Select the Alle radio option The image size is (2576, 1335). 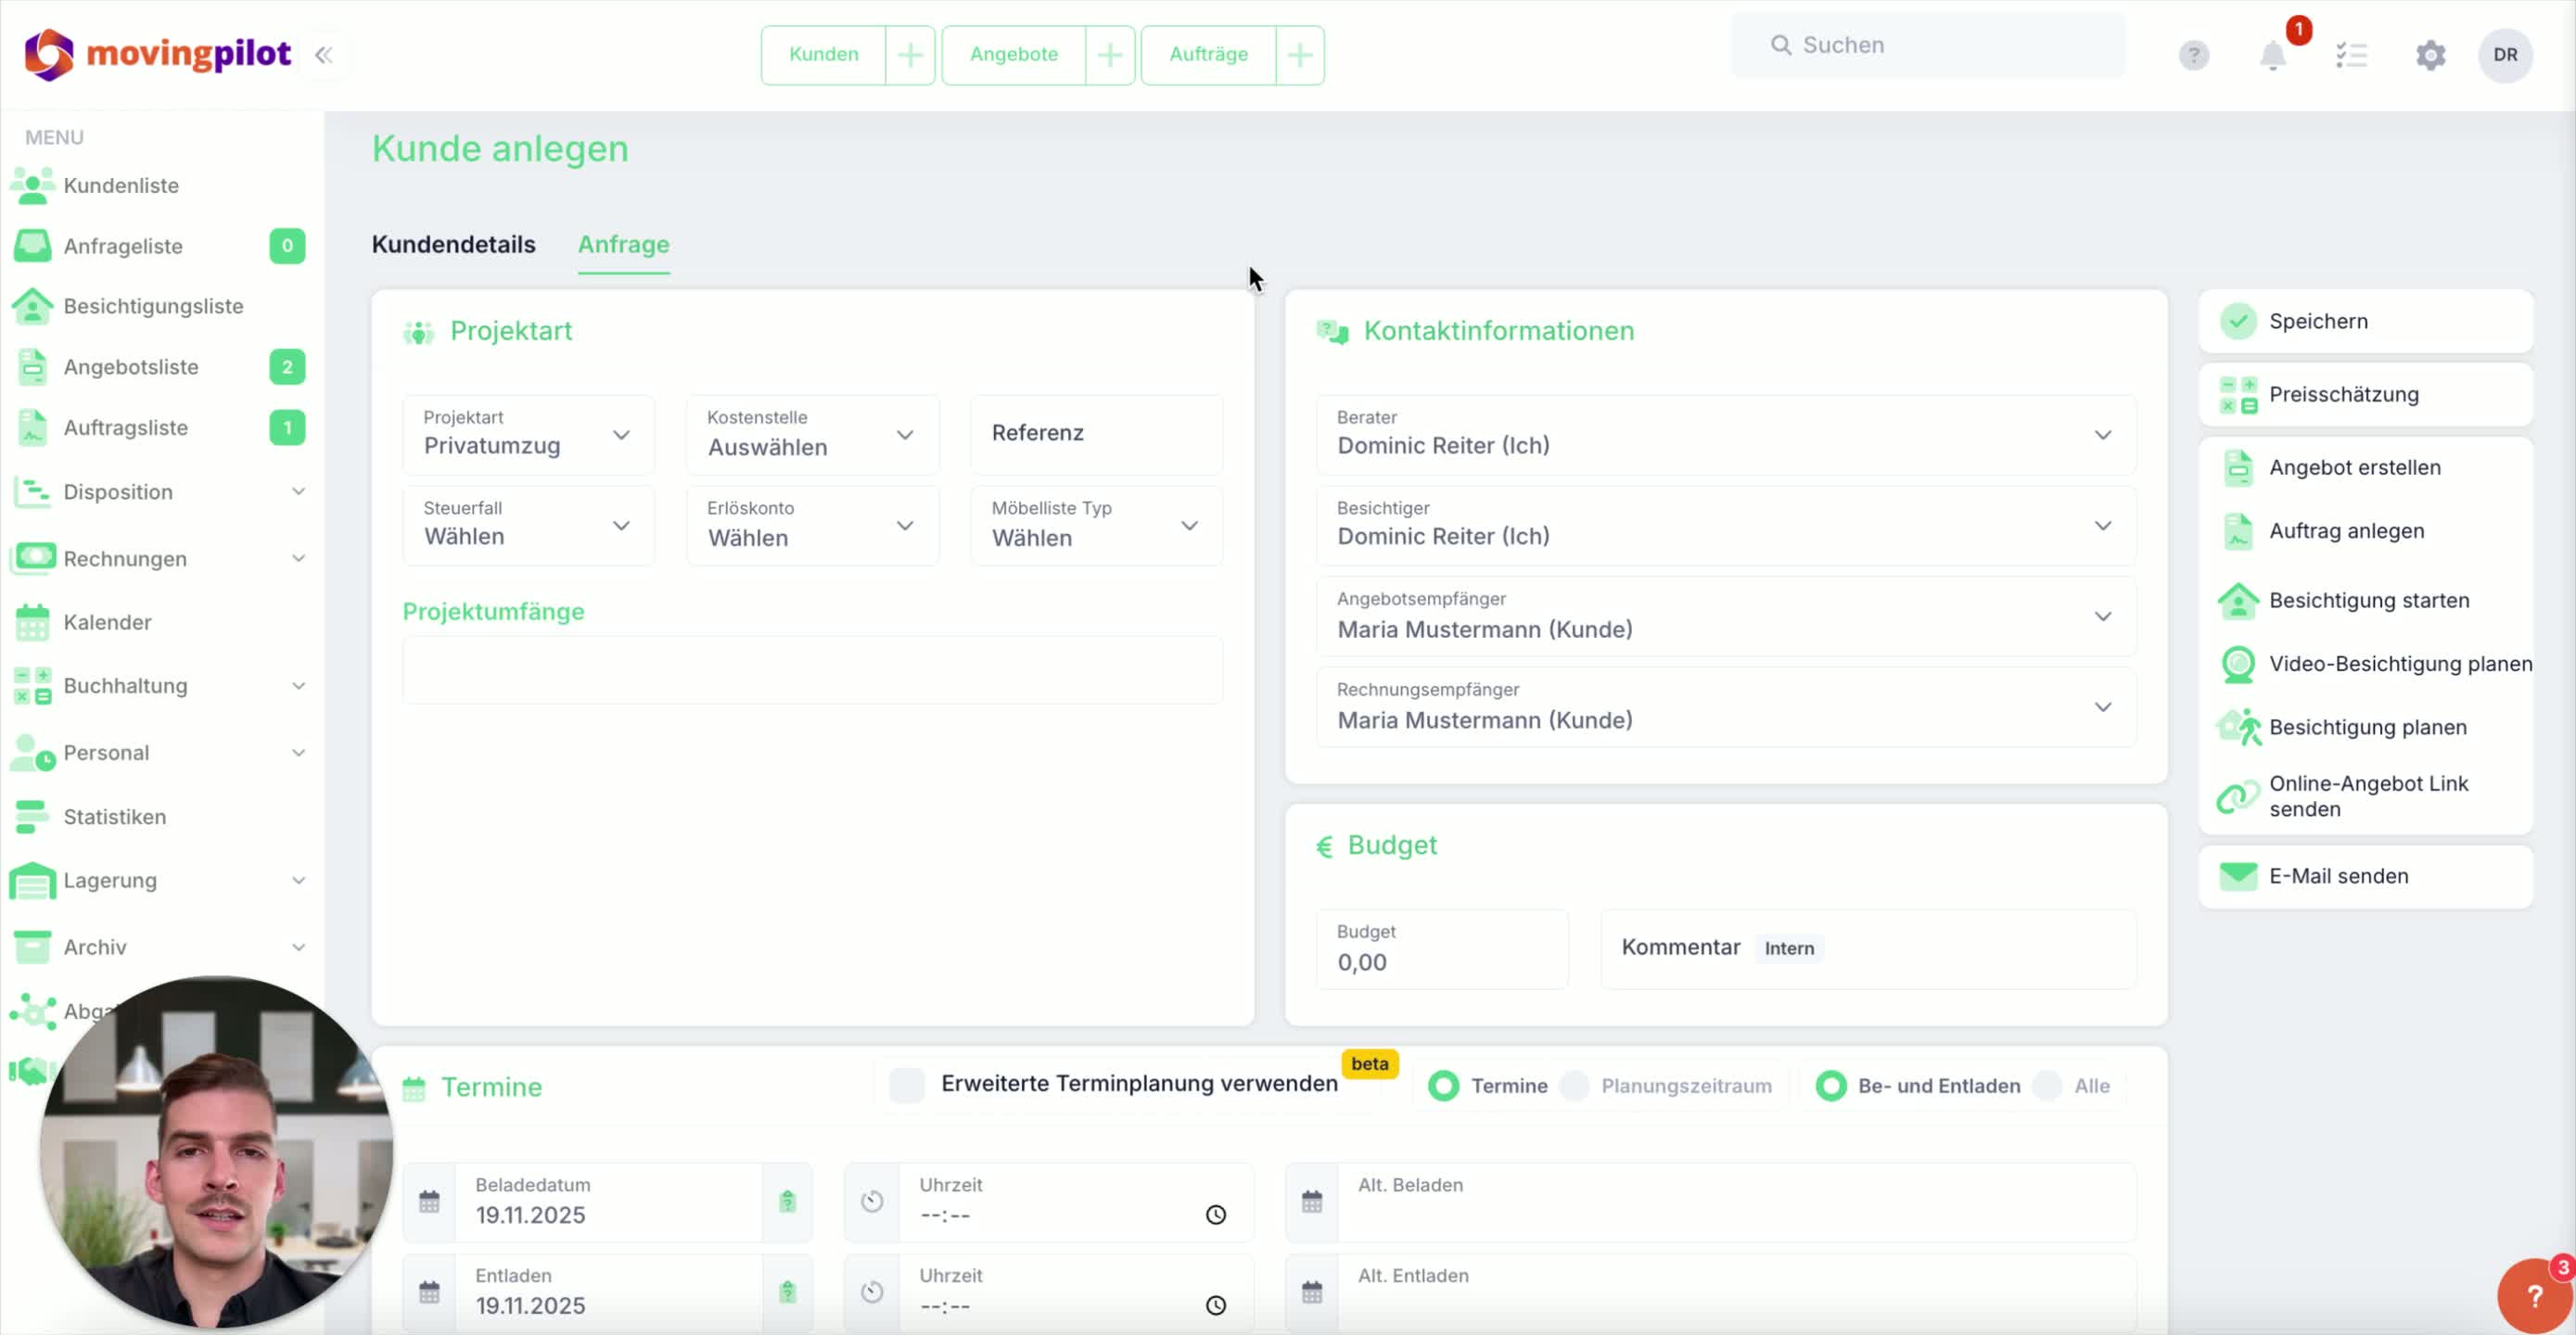[x=2048, y=1086]
